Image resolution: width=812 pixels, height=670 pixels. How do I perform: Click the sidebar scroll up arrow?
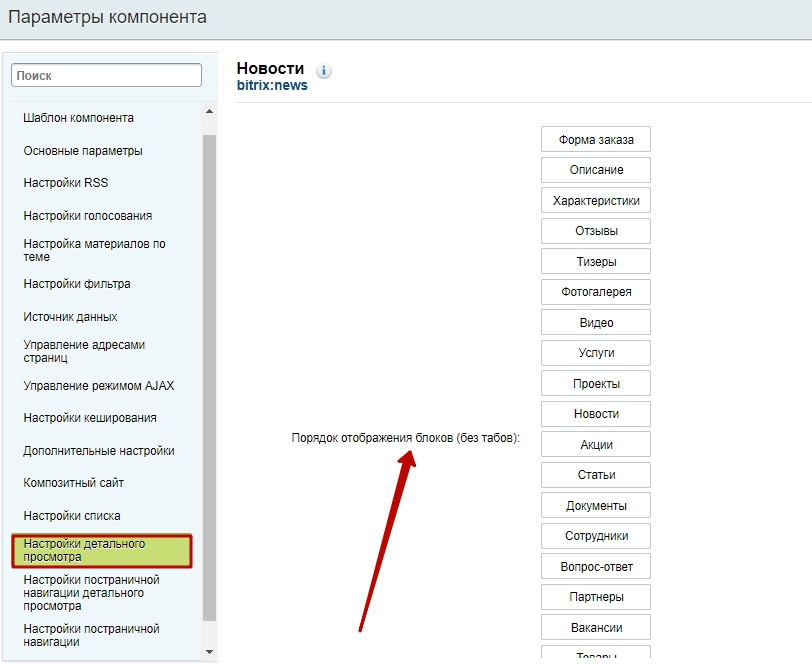coord(209,111)
